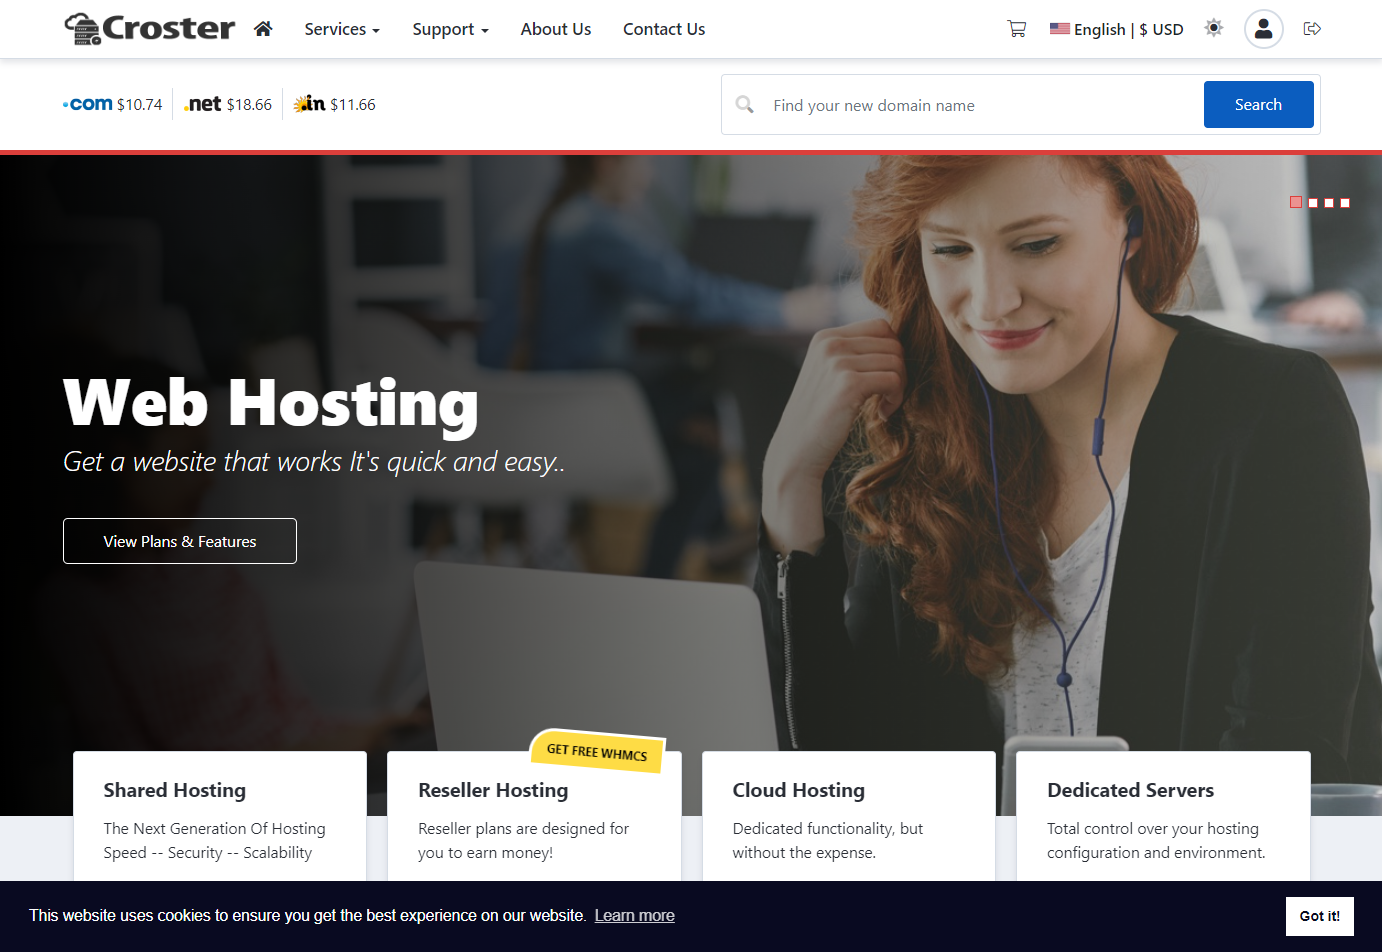The width and height of the screenshot is (1382, 952).
Task: Click the login arrow icon
Action: (x=1312, y=29)
